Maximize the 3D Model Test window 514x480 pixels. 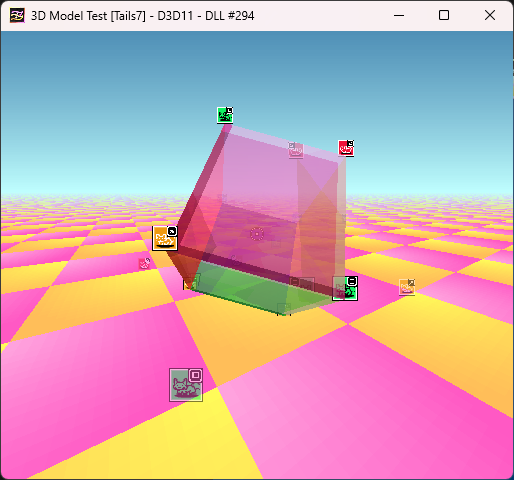(x=444, y=15)
